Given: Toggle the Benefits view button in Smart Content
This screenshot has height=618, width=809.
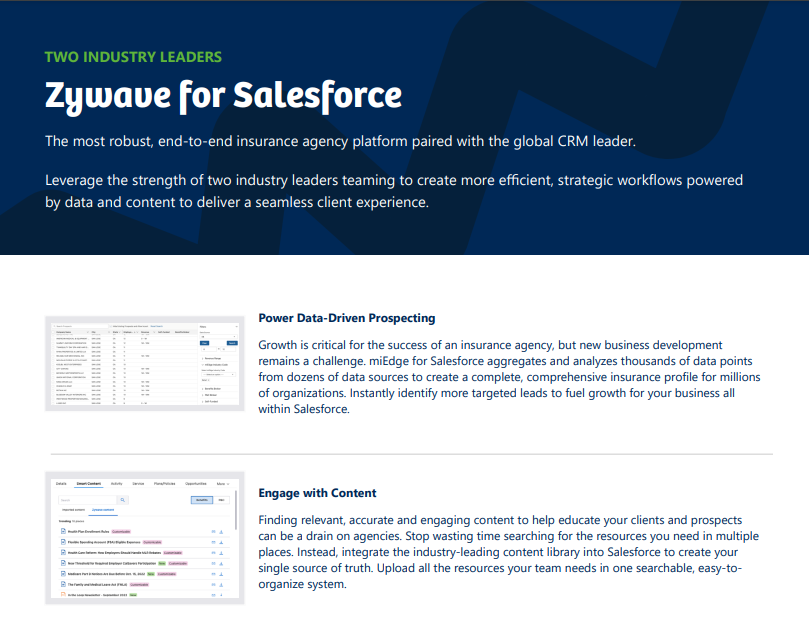Looking at the screenshot, I should point(201,500).
